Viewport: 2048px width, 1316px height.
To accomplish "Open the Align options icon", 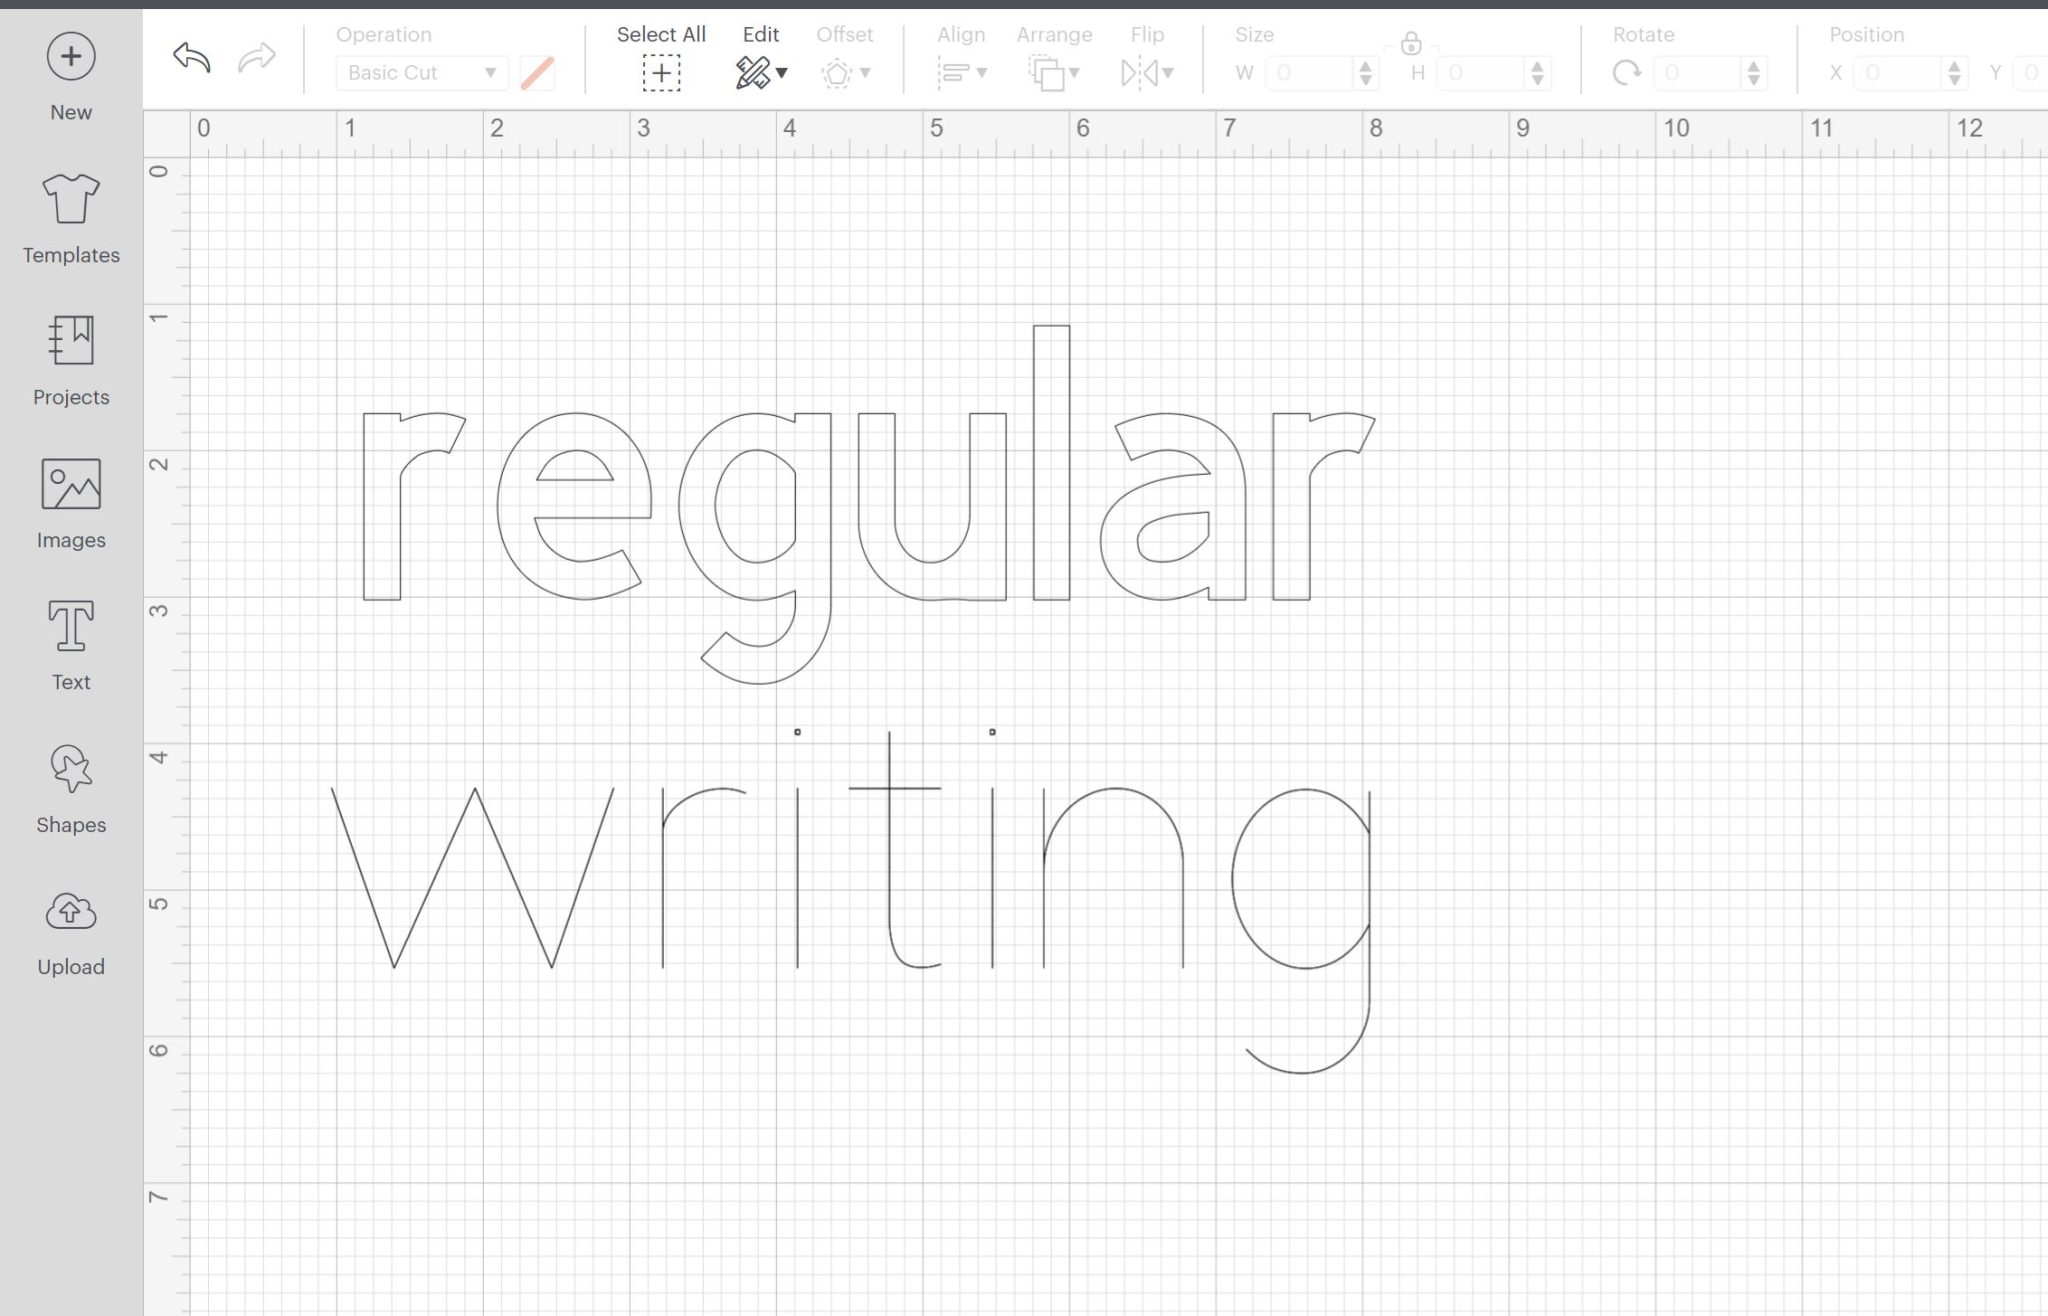I will [x=953, y=73].
